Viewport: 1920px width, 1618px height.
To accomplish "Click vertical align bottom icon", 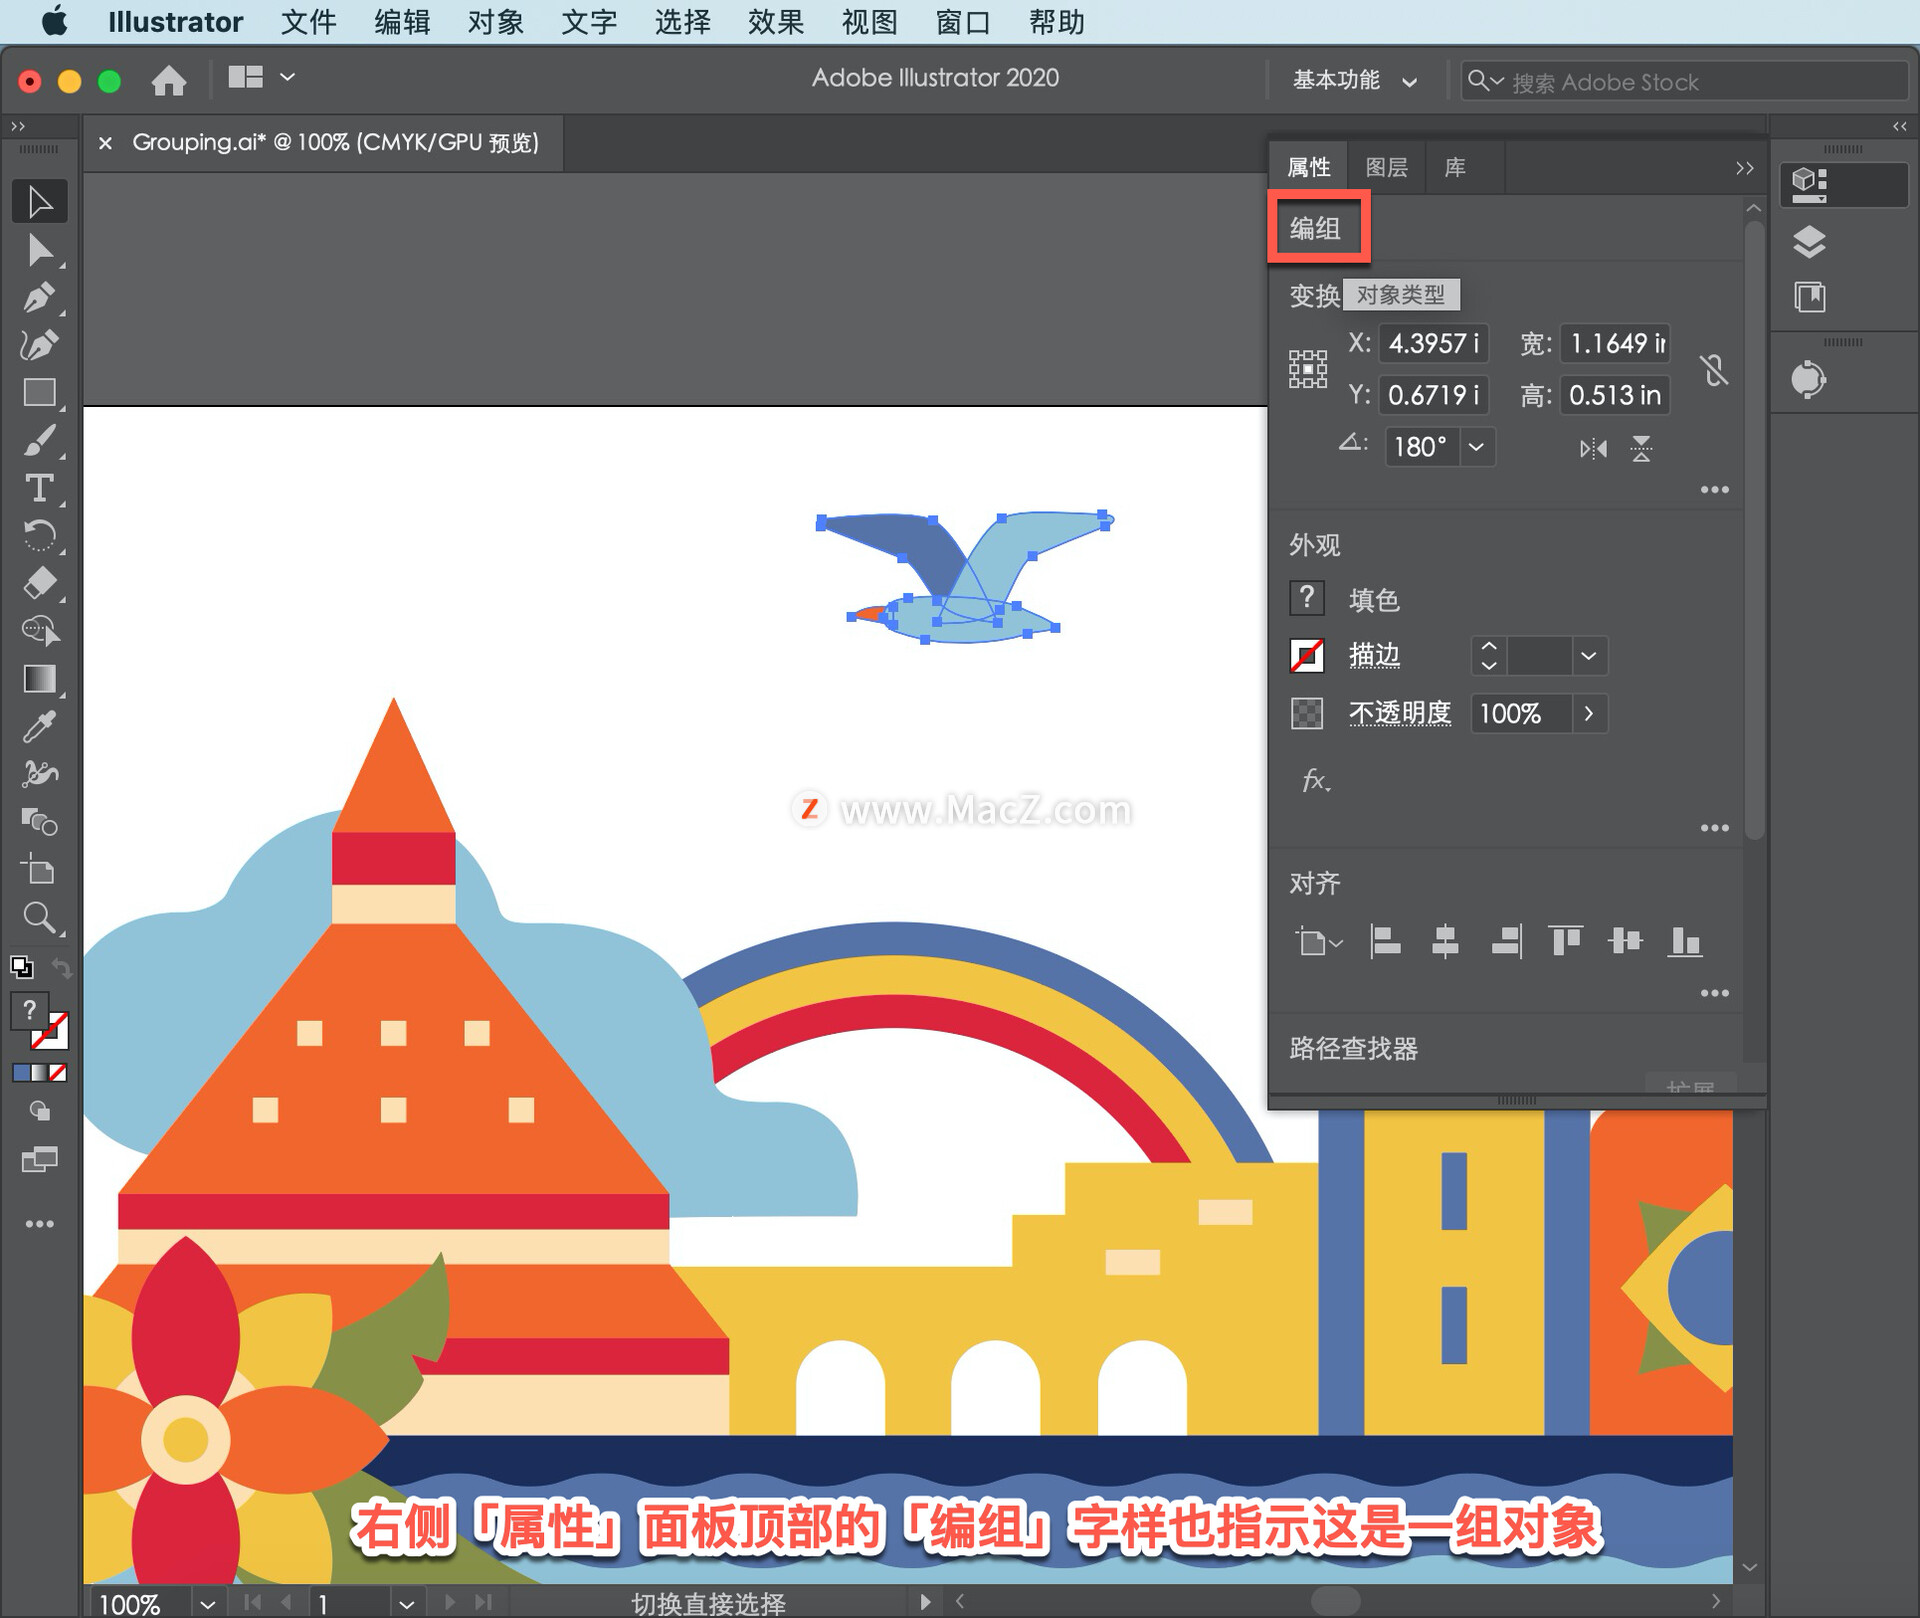I will click(x=1685, y=941).
